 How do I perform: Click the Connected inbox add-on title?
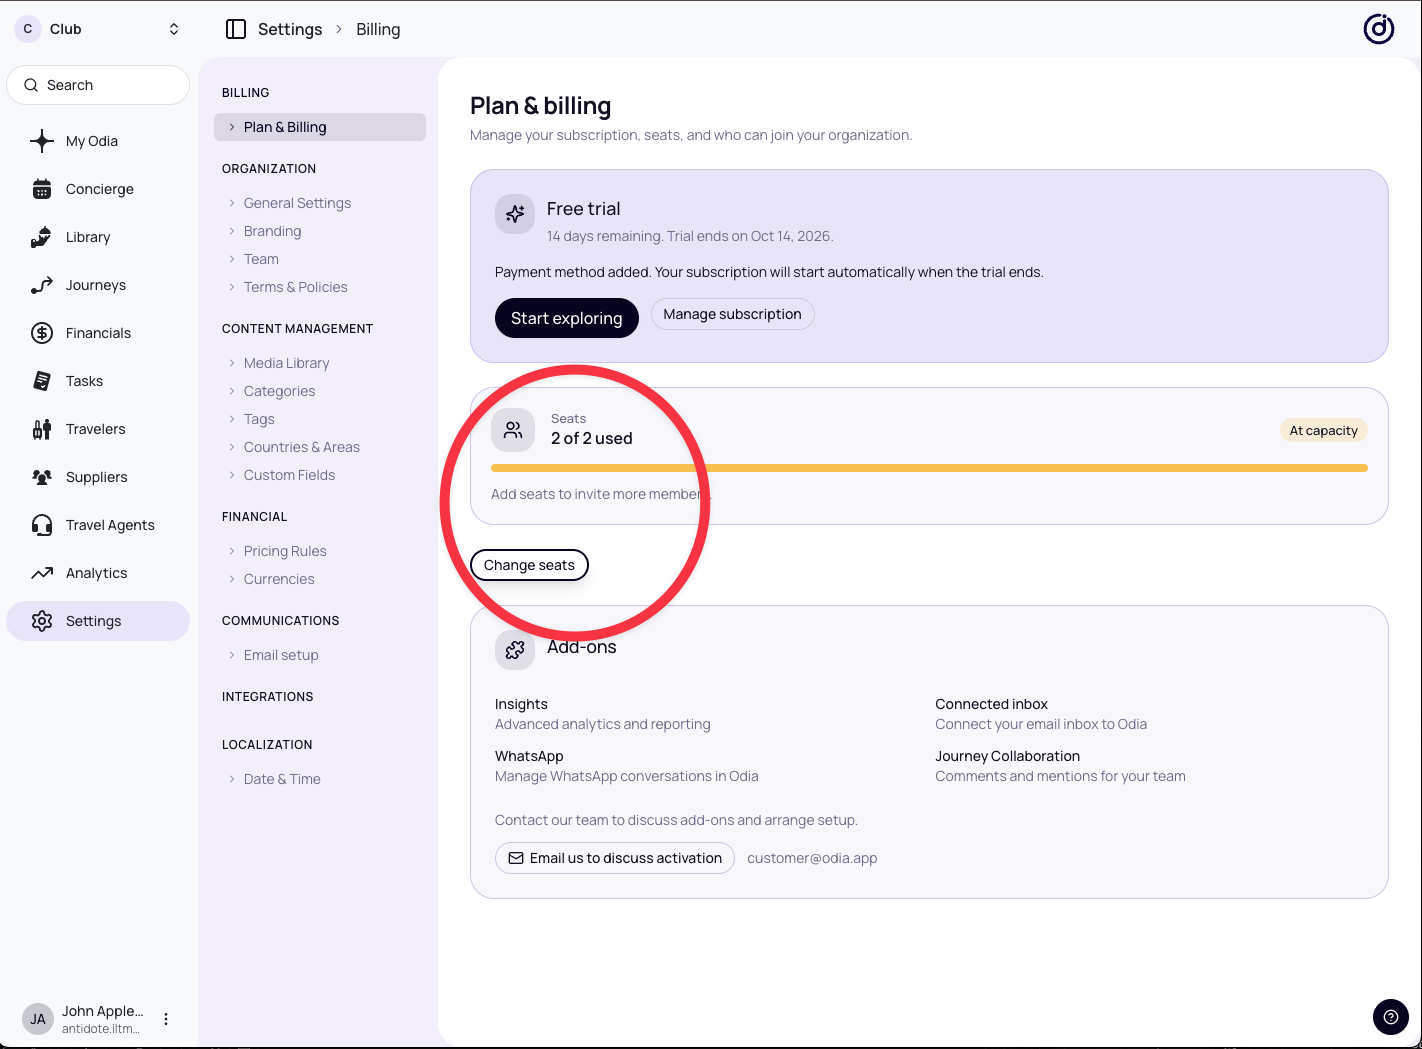[991, 704]
